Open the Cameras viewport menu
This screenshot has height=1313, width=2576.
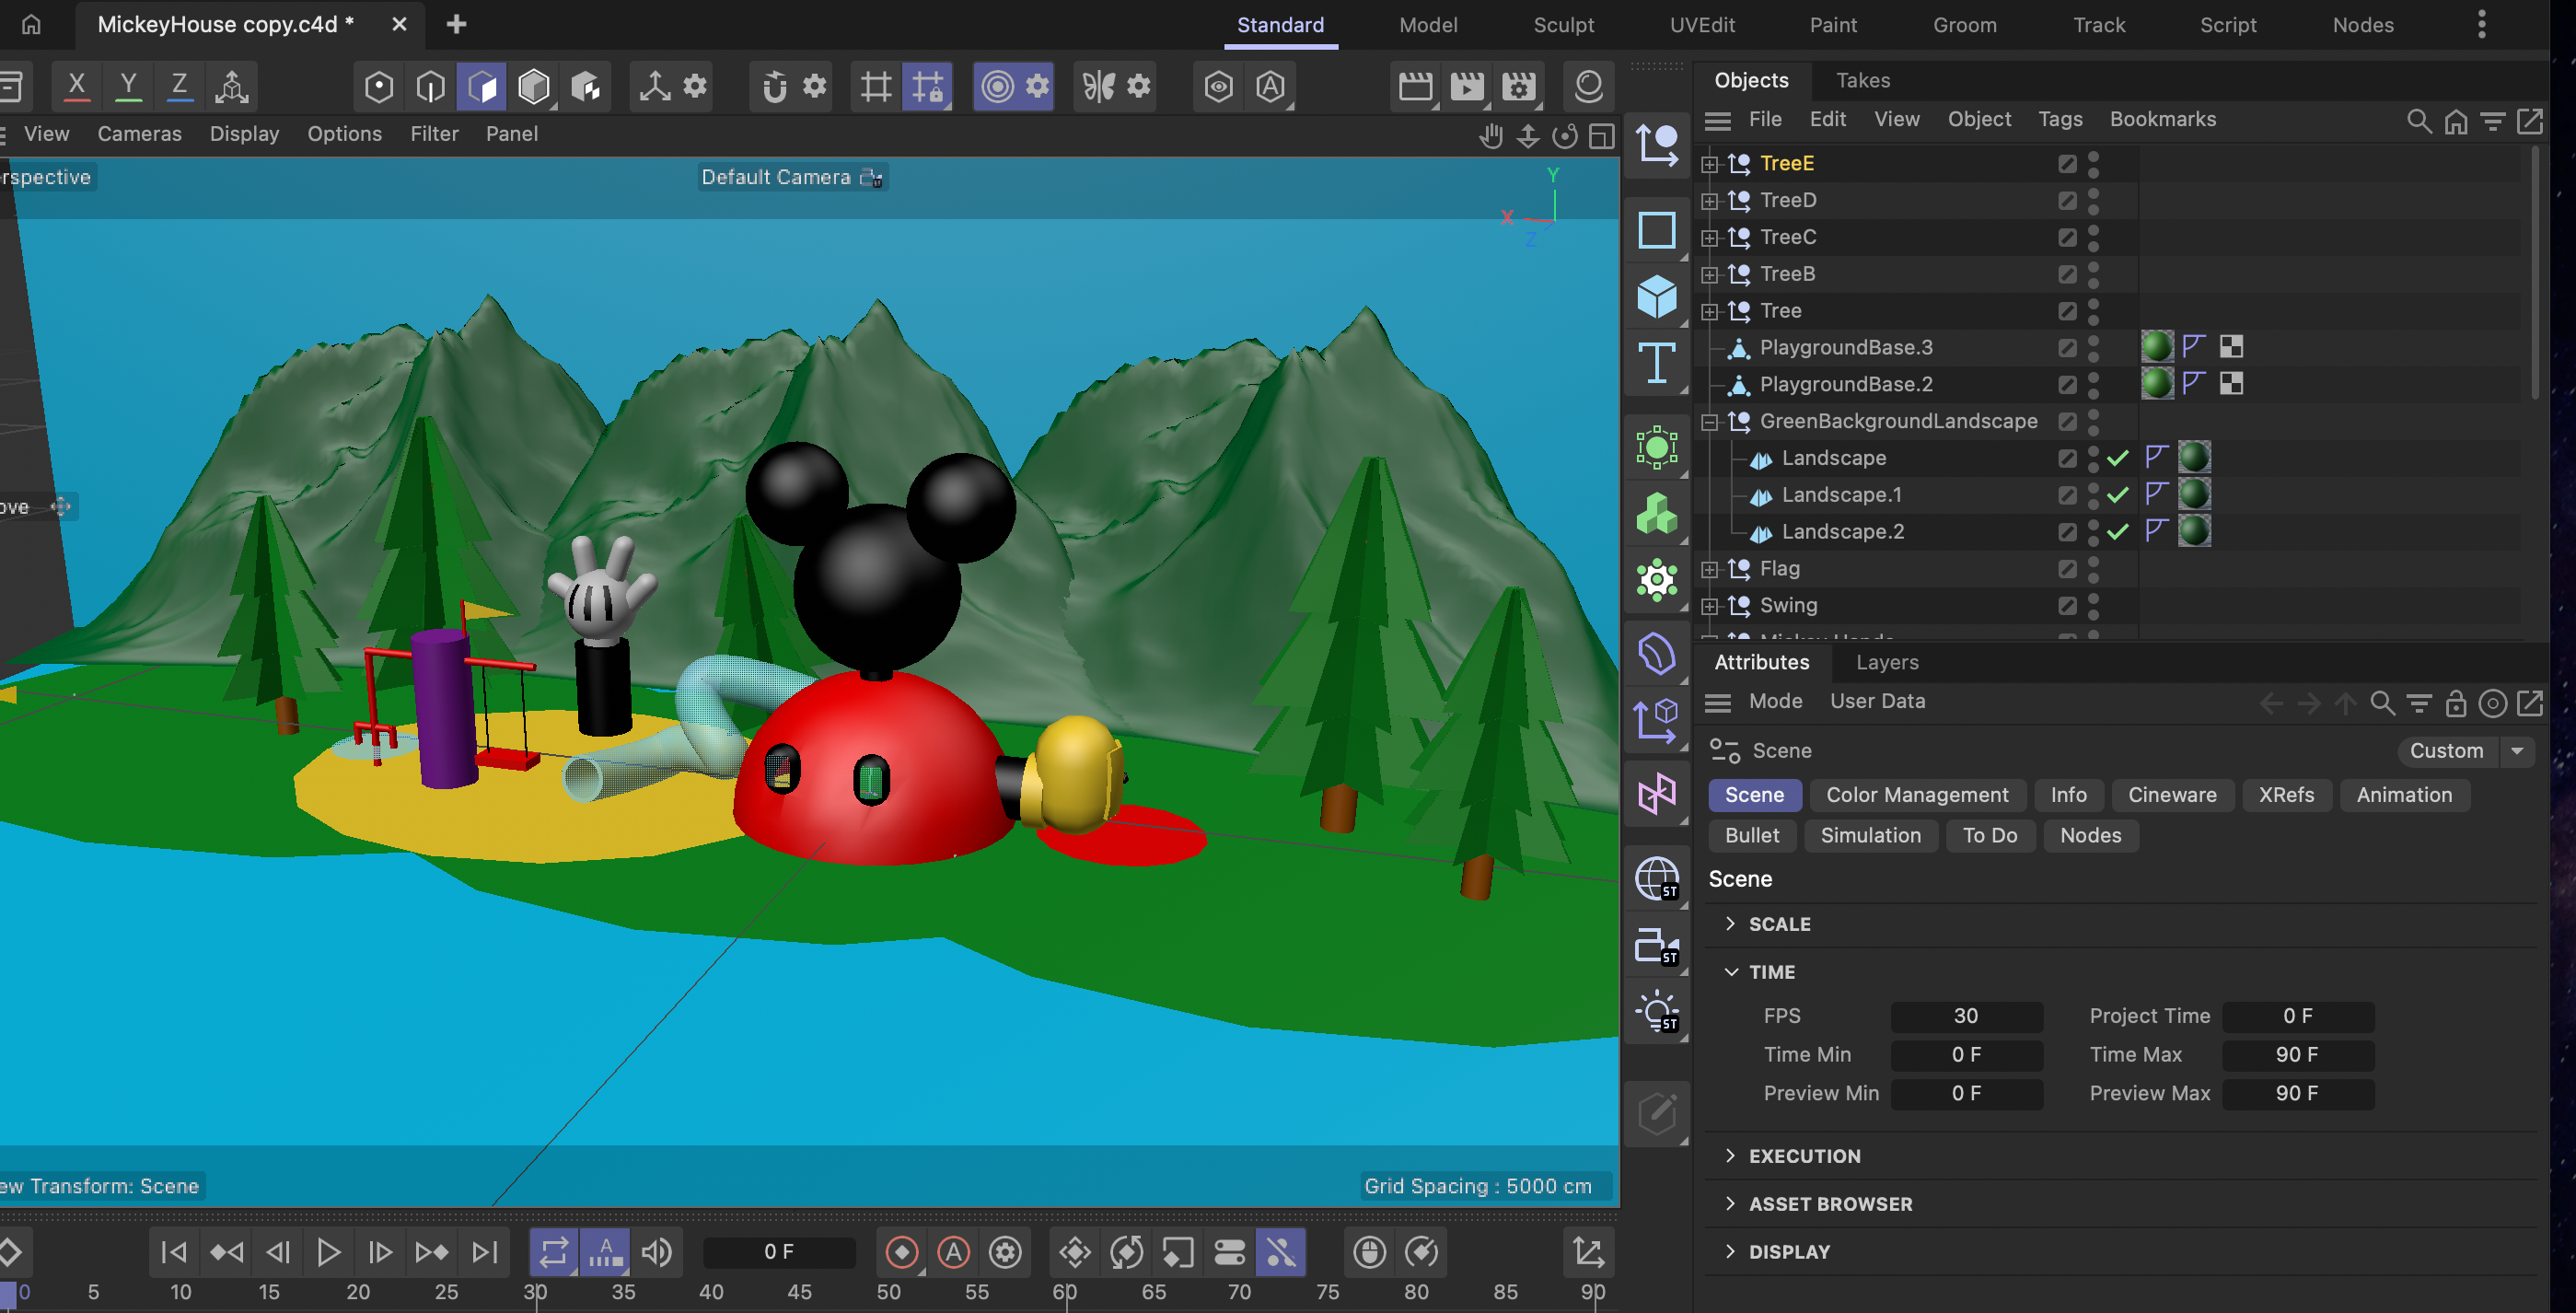139,134
